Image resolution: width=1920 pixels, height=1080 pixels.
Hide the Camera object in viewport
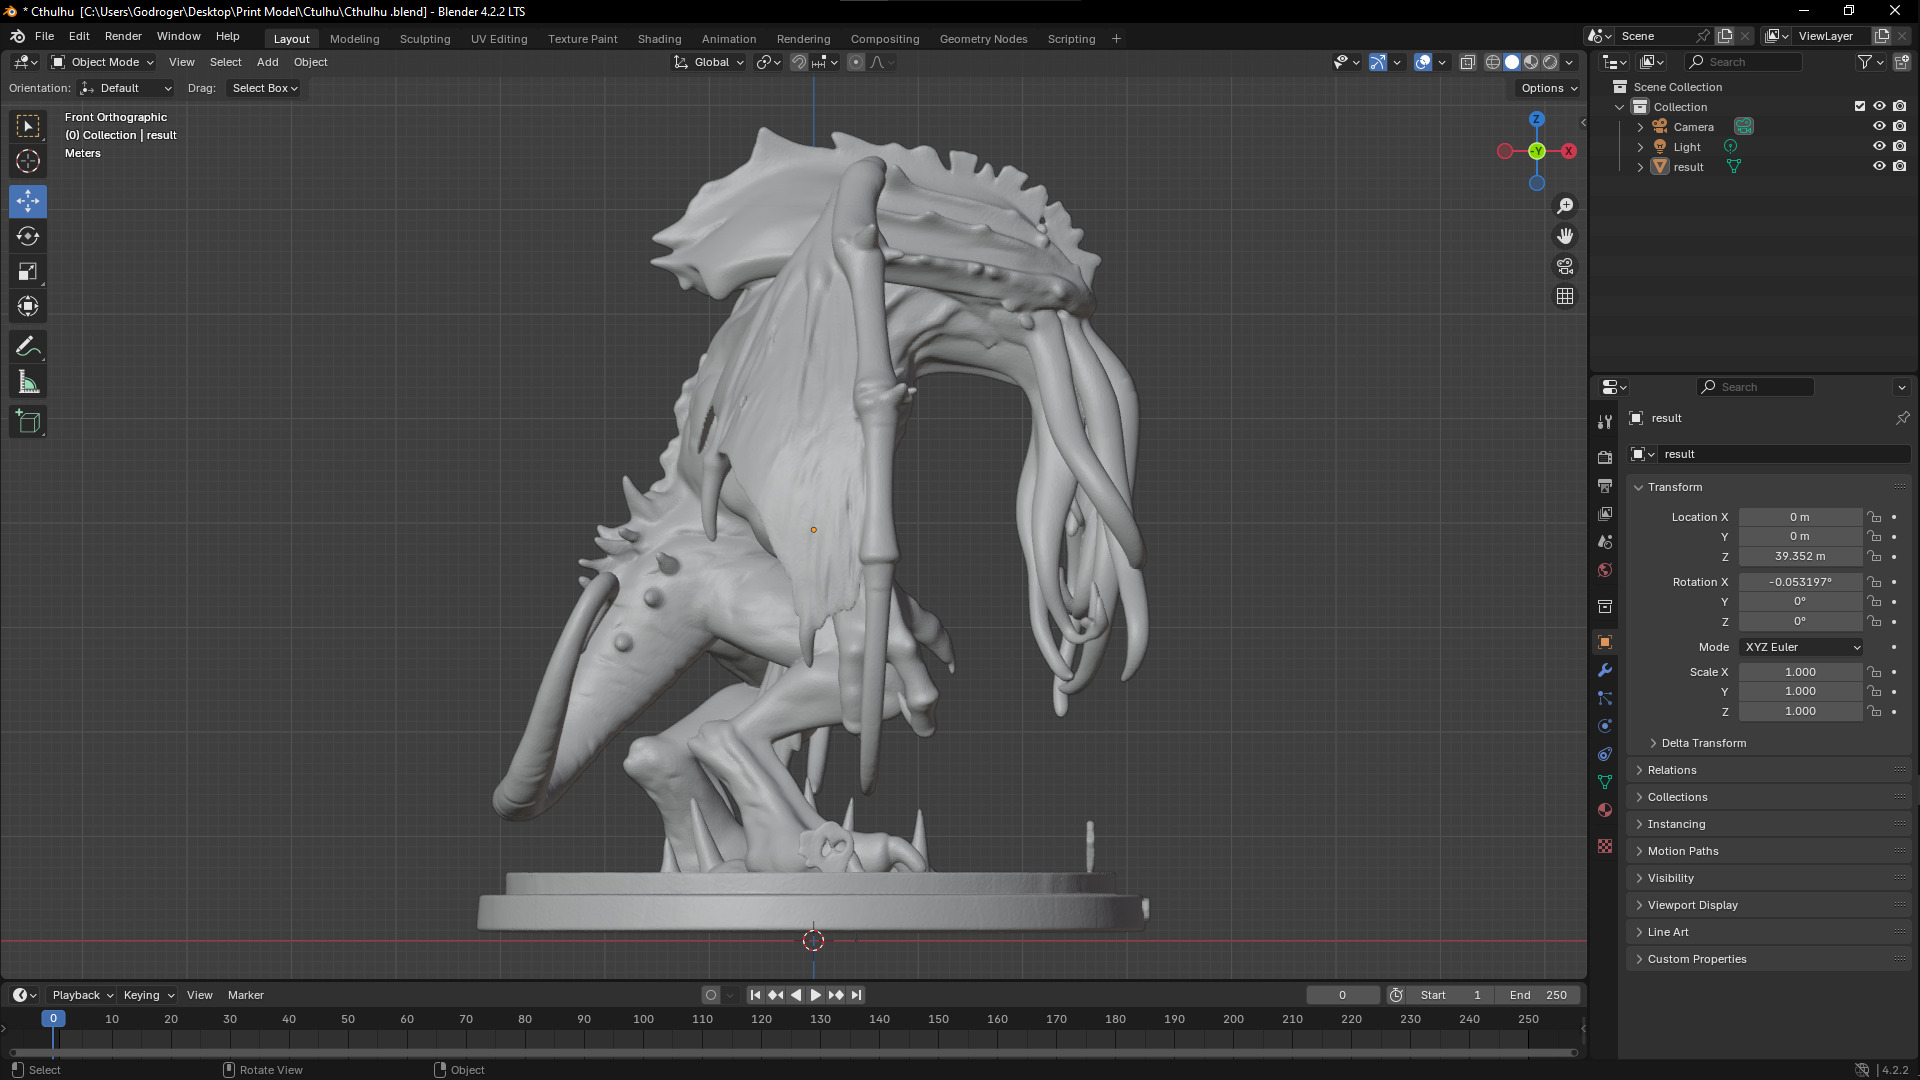[x=1879, y=126]
